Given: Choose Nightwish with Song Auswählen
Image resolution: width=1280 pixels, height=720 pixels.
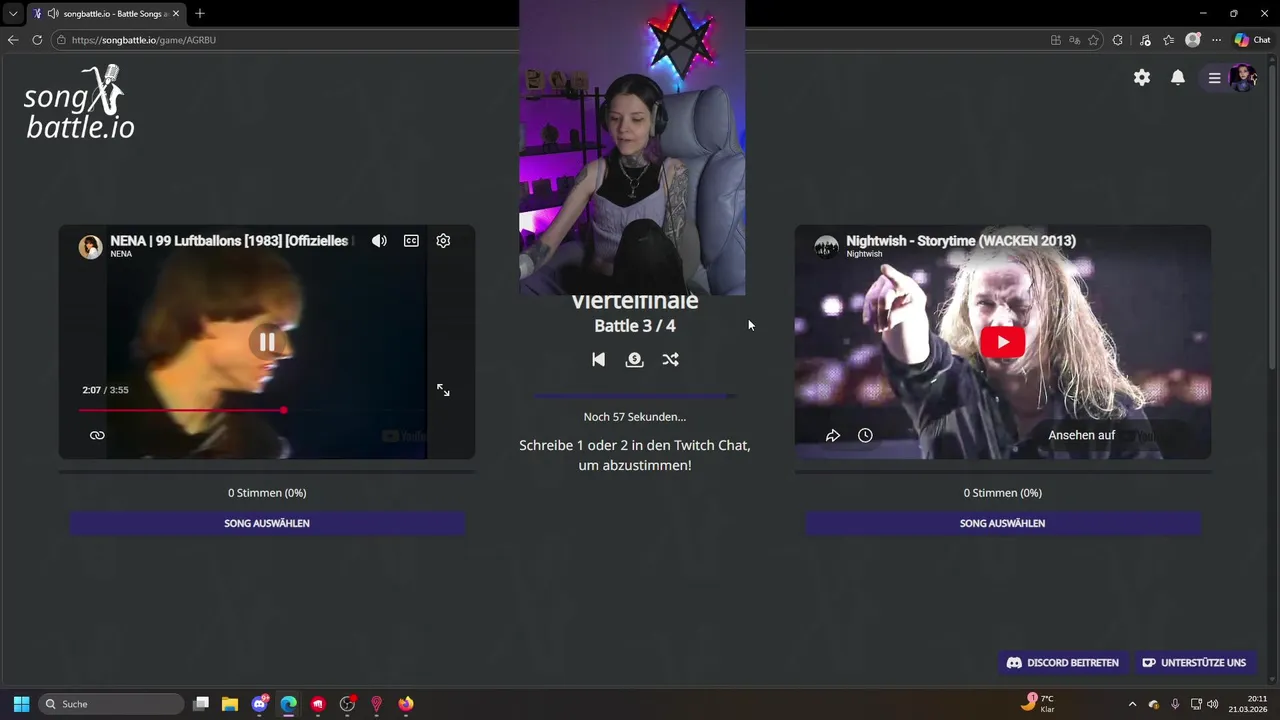Looking at the screenshot, I should 1003,523.
